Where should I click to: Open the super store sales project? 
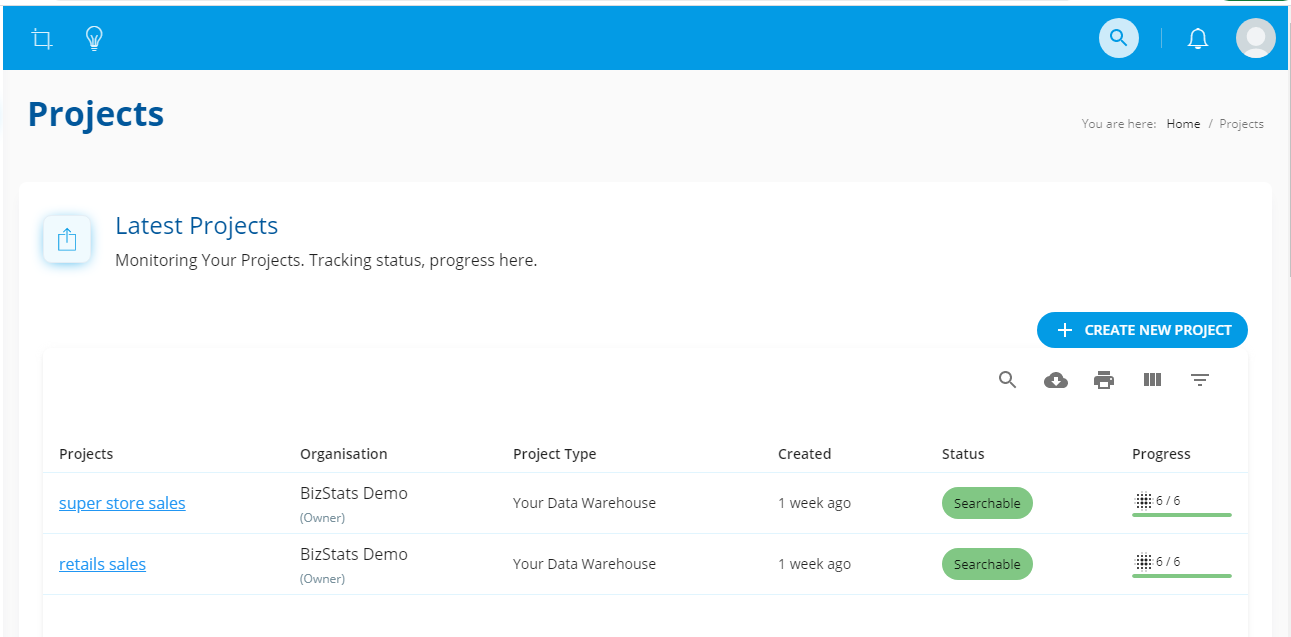(122, 503)
